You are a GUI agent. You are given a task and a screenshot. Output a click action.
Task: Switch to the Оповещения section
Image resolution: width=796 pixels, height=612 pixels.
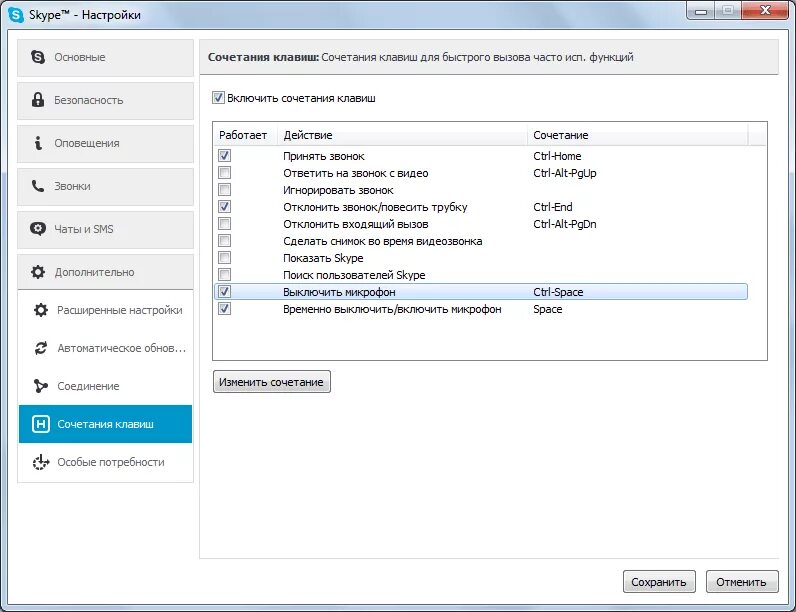tap(106, 144)
